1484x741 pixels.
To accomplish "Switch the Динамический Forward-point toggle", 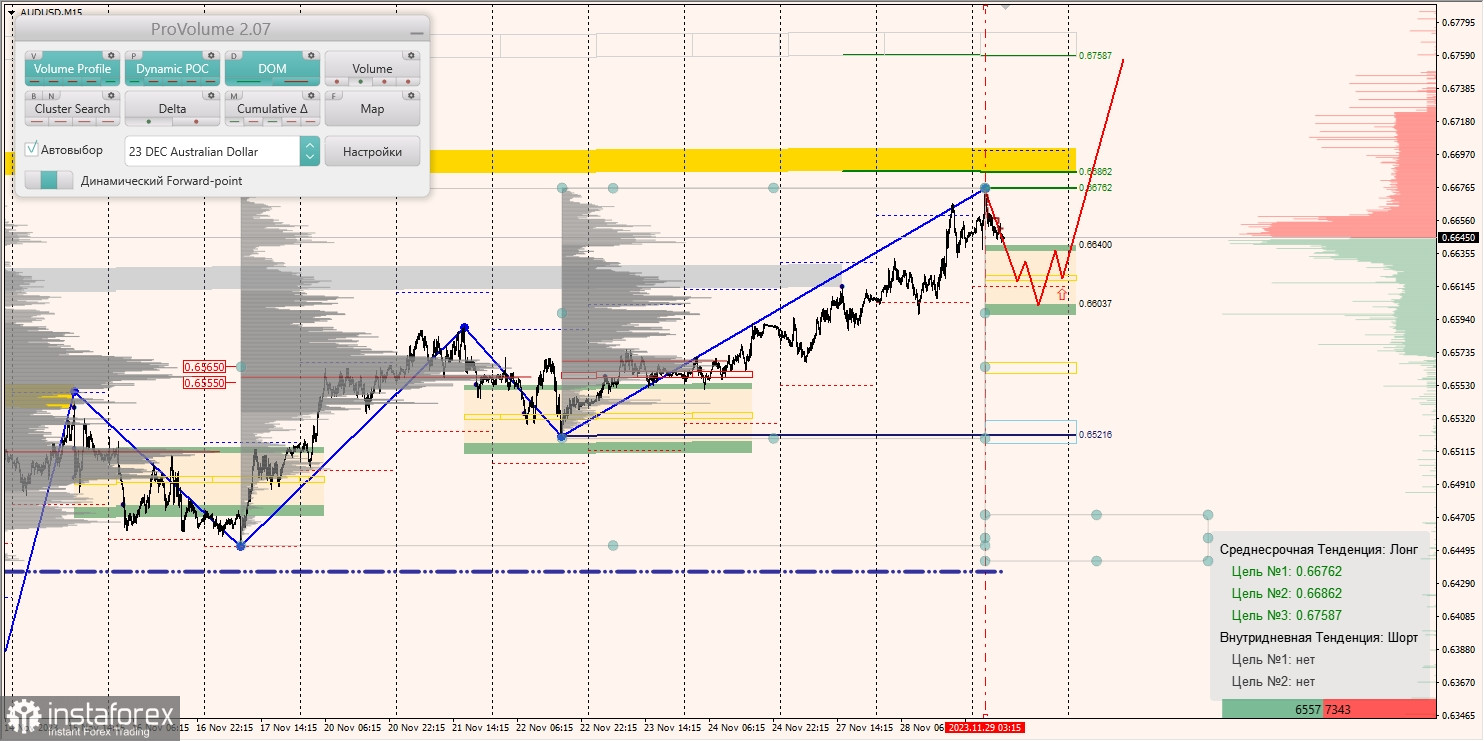I will pyautogui.click(x=49, y=180).
